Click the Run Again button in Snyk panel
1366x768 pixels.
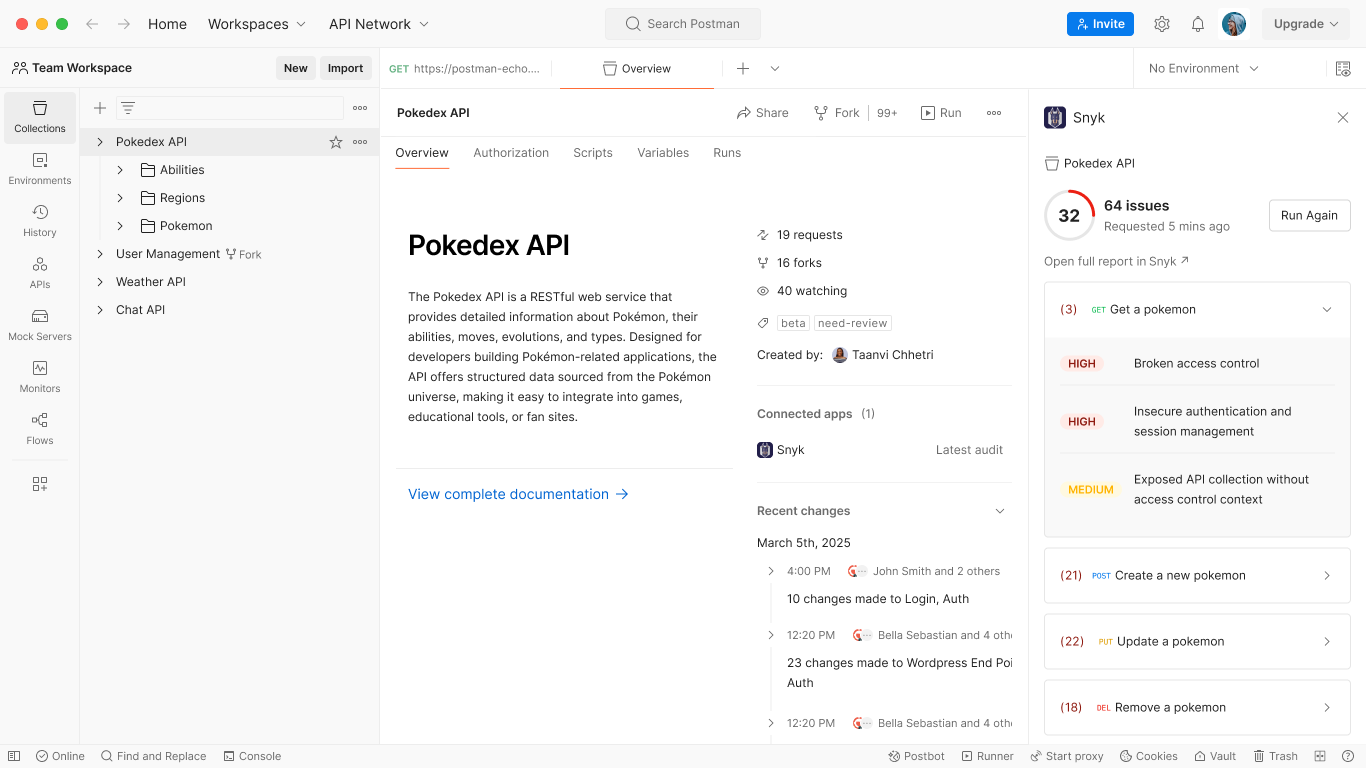[1309, 215]
